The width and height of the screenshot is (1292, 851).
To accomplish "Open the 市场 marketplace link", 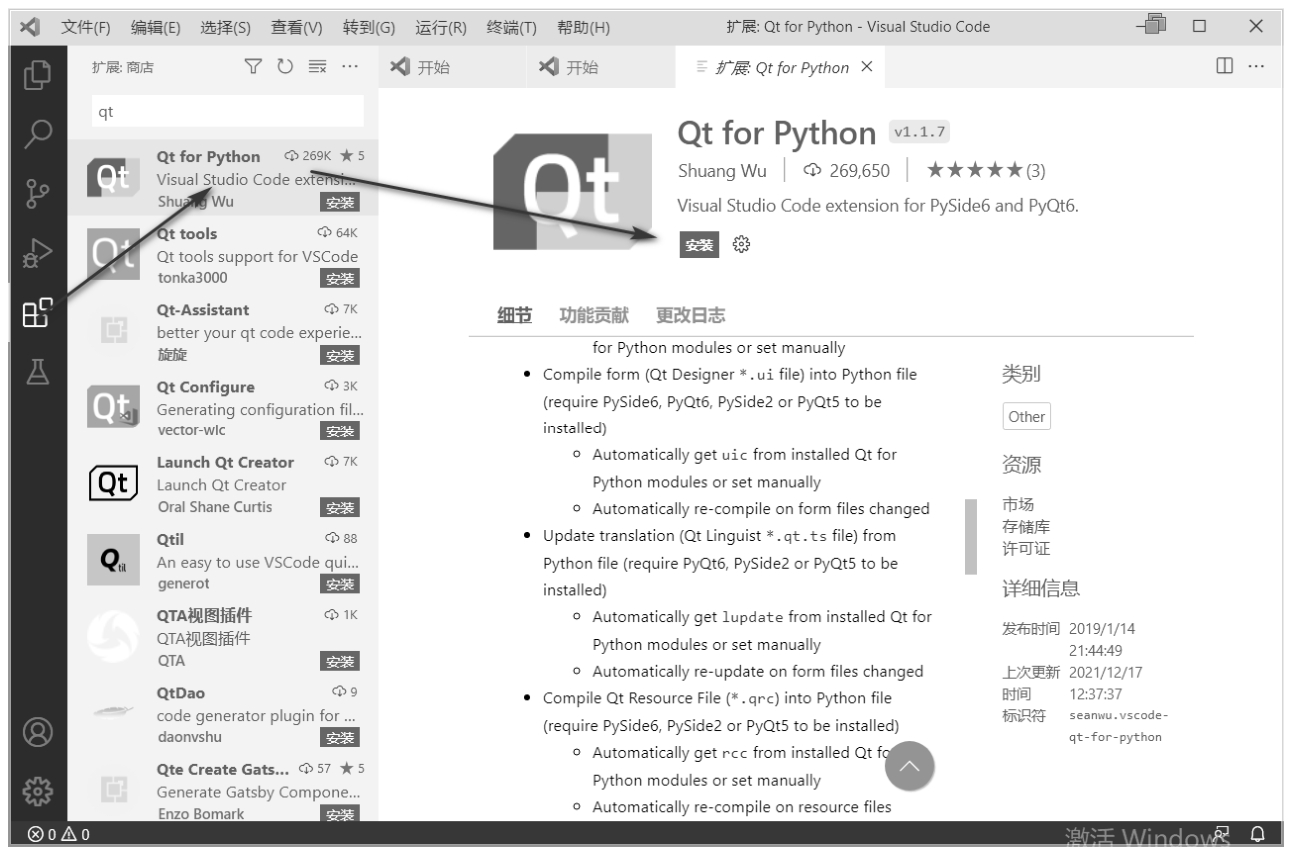I will click(1018, 505).
